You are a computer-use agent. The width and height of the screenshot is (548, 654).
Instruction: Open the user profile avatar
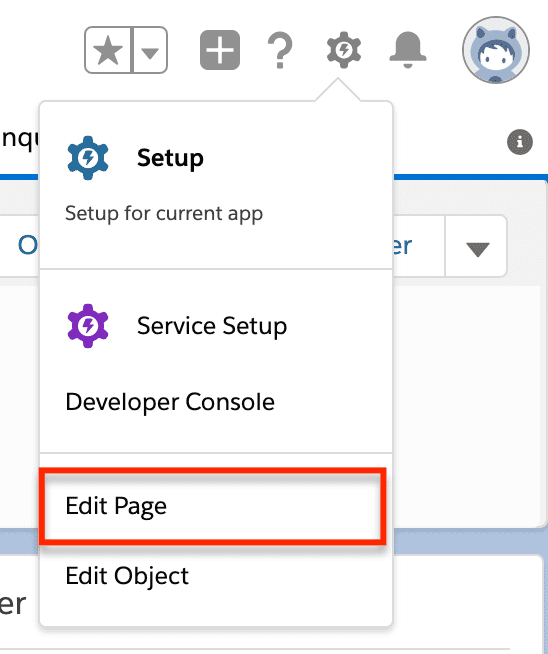click(x=496, y=50)
